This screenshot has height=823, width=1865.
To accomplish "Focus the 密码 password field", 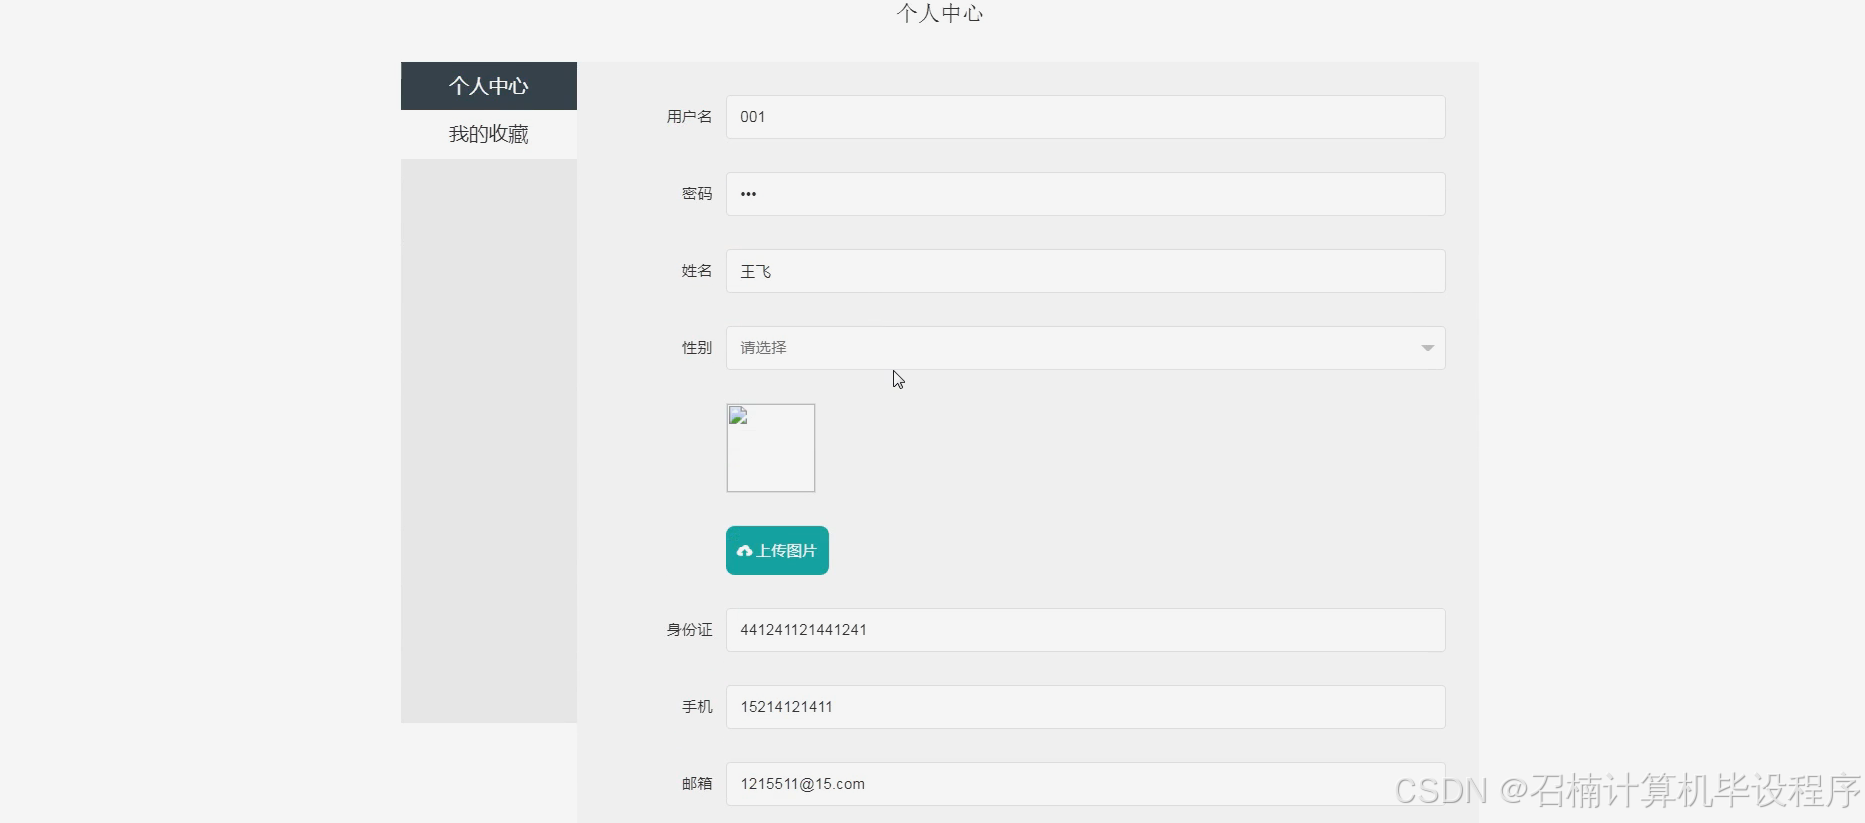I will click(x=1085, y=194).
